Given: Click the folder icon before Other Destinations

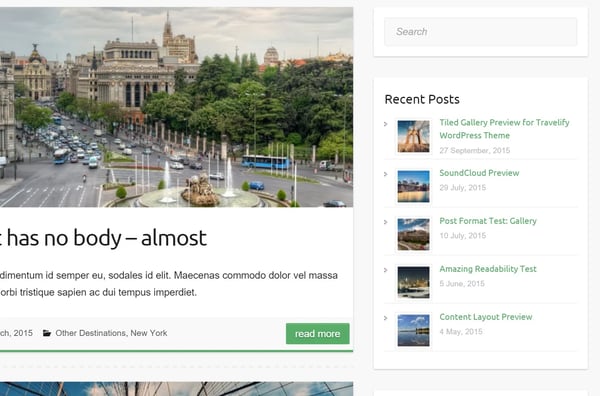Looking at the screenshot, I should pos(47,333).
